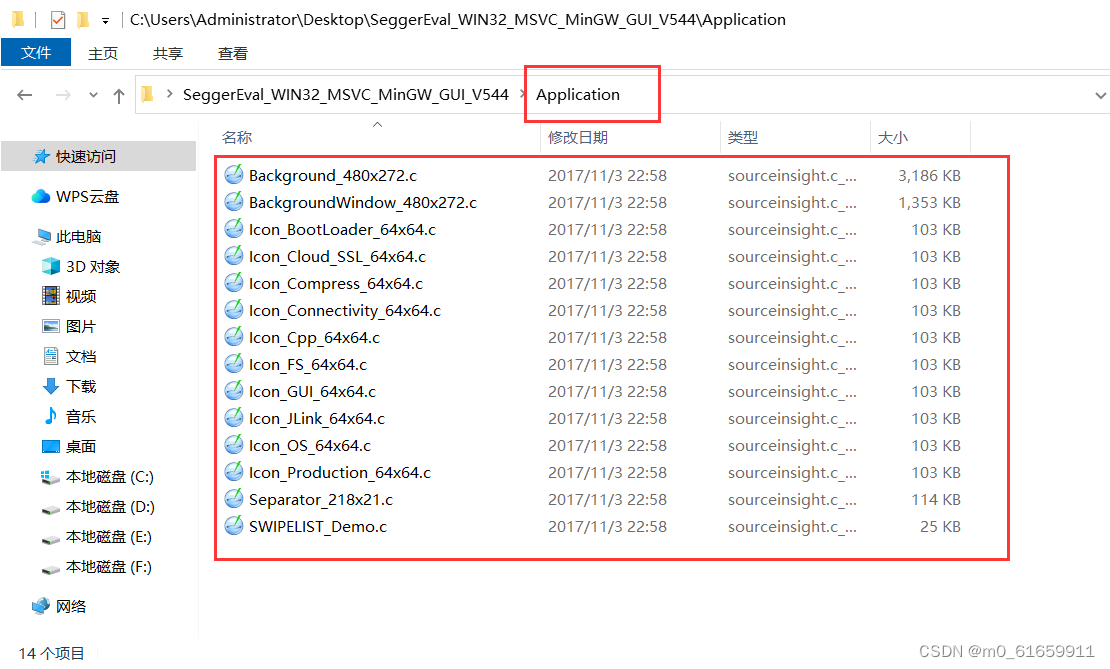The height and width of the screenshot is (669, 1110).
Task: Click the Back navigation arrow
Action: pos(25,95)
